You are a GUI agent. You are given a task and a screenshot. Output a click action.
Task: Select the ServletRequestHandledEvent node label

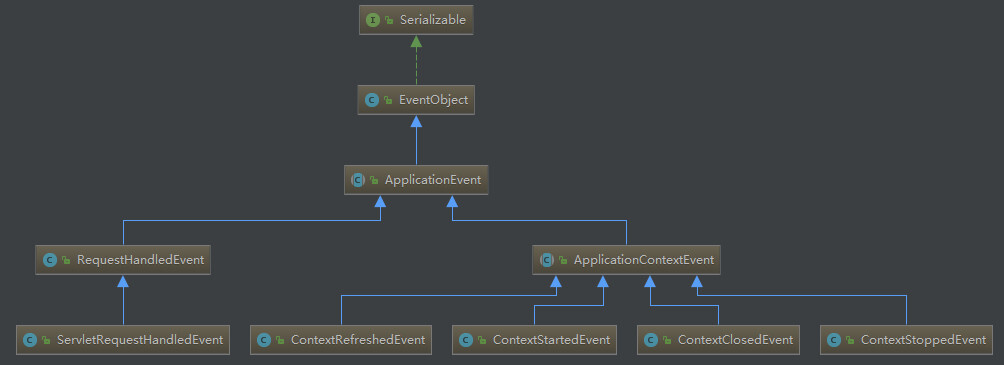(140, 340)
